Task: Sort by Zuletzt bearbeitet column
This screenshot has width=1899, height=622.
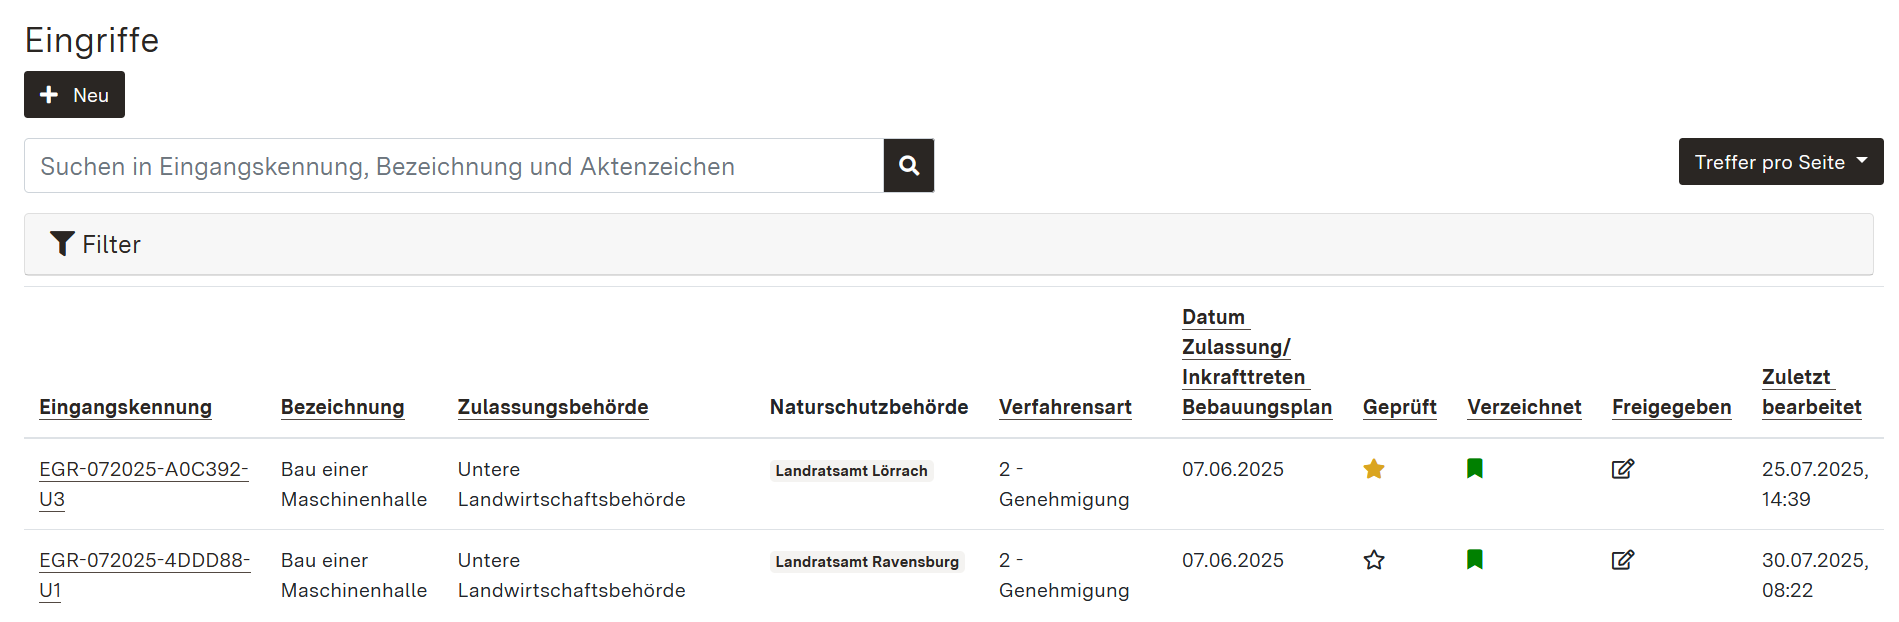Action: click(x=1810, y=392)
